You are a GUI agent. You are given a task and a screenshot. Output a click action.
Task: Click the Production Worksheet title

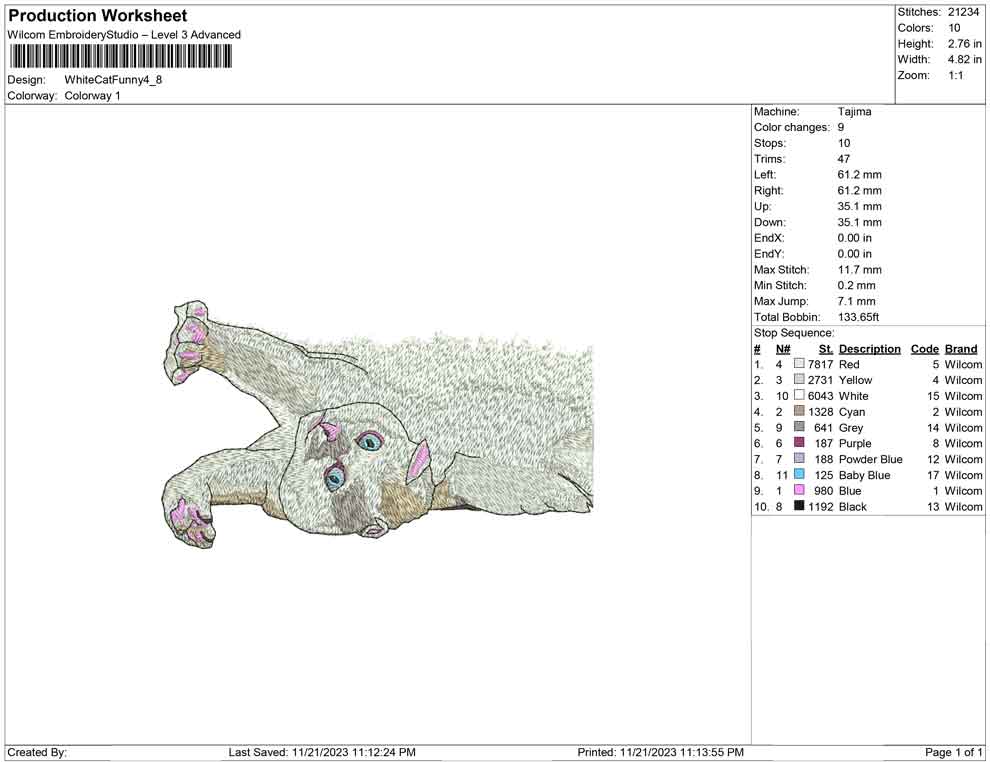click(97, 16)
